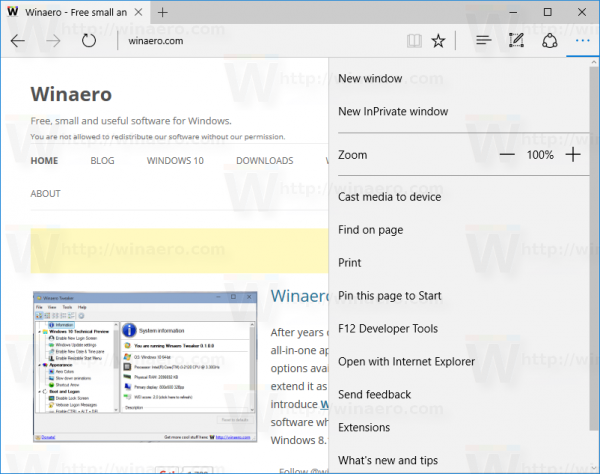
Task: Increase zoom with the plus button
Action: coord(573,155)
